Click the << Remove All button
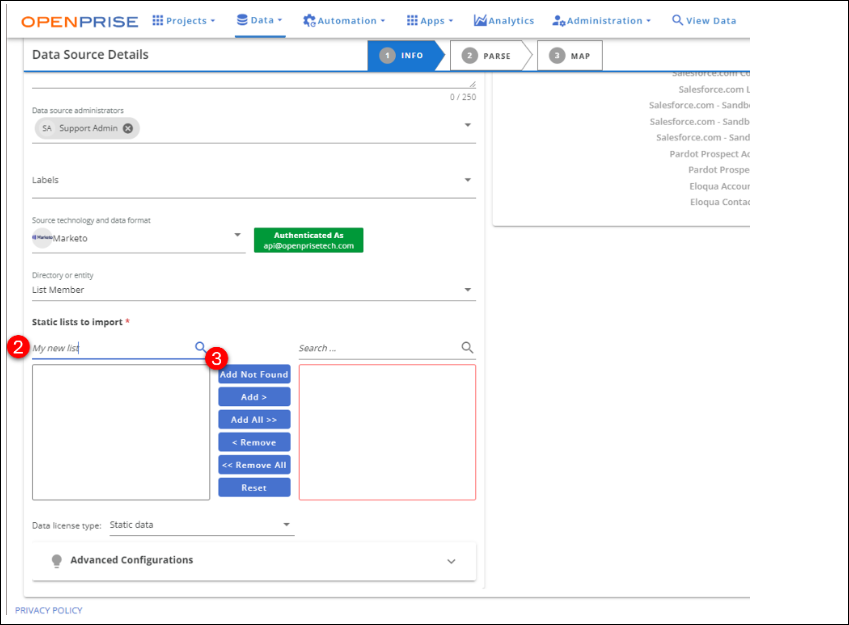Screen dimensions: 849x625 click(x=254, y=465)
